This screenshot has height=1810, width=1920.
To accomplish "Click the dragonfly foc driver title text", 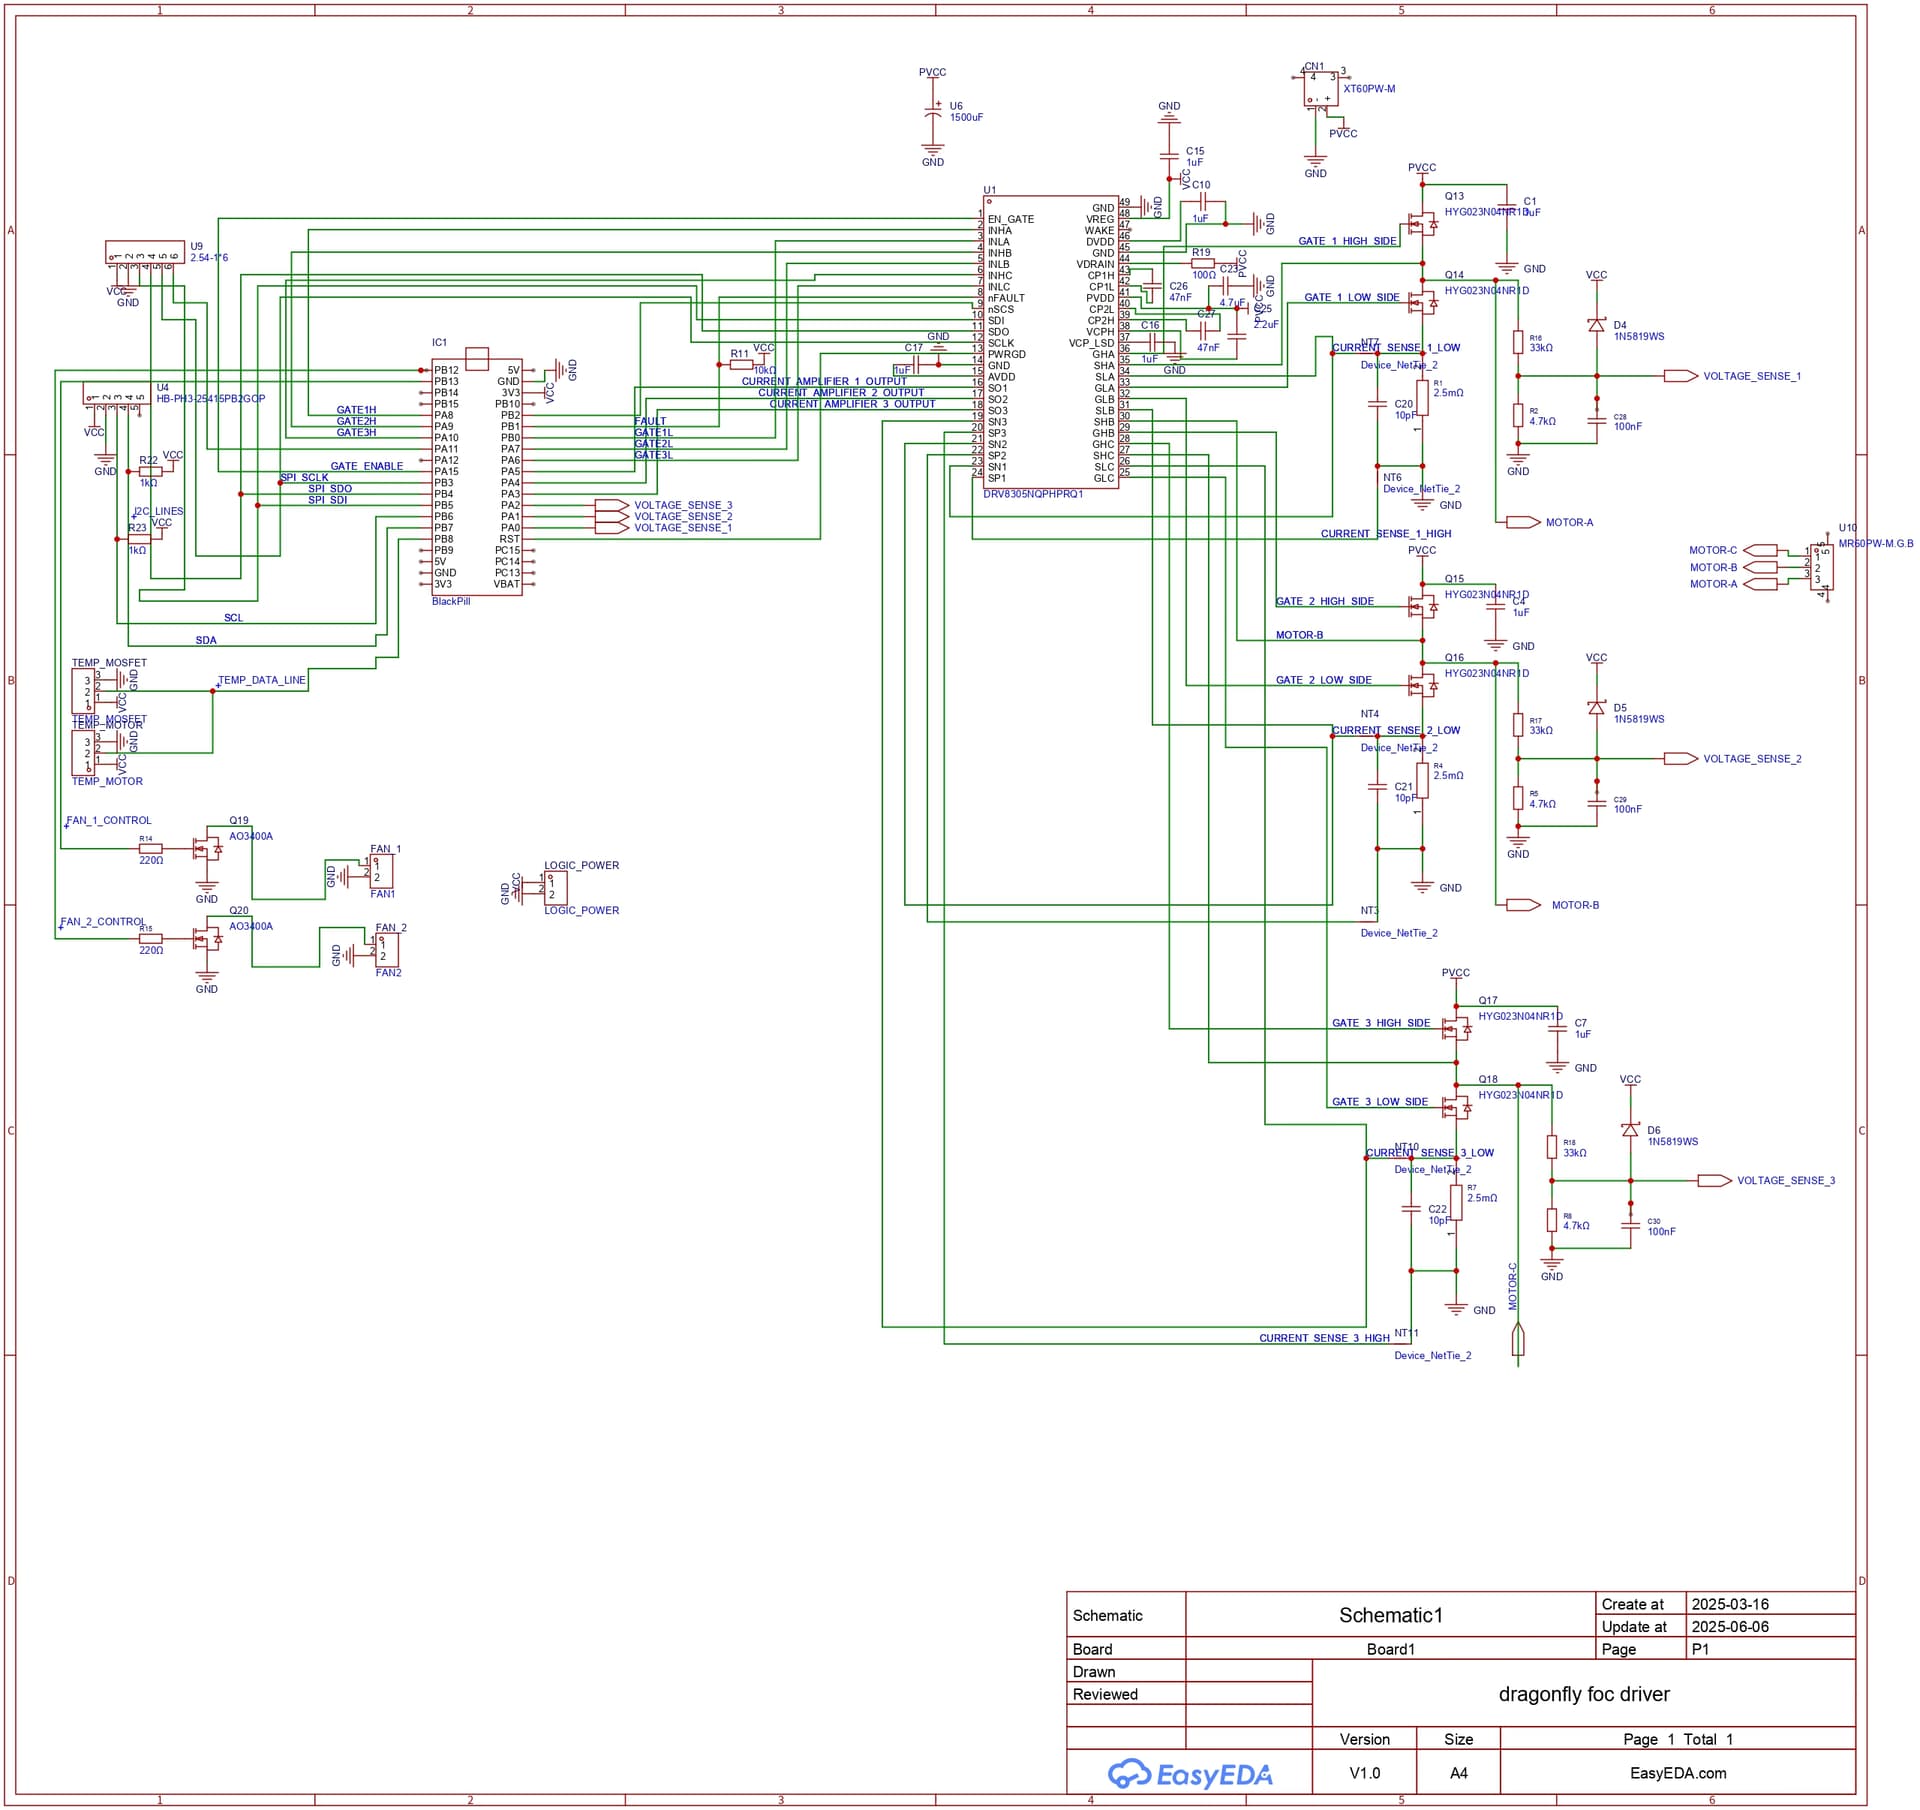I will tap(1583, 1694).
